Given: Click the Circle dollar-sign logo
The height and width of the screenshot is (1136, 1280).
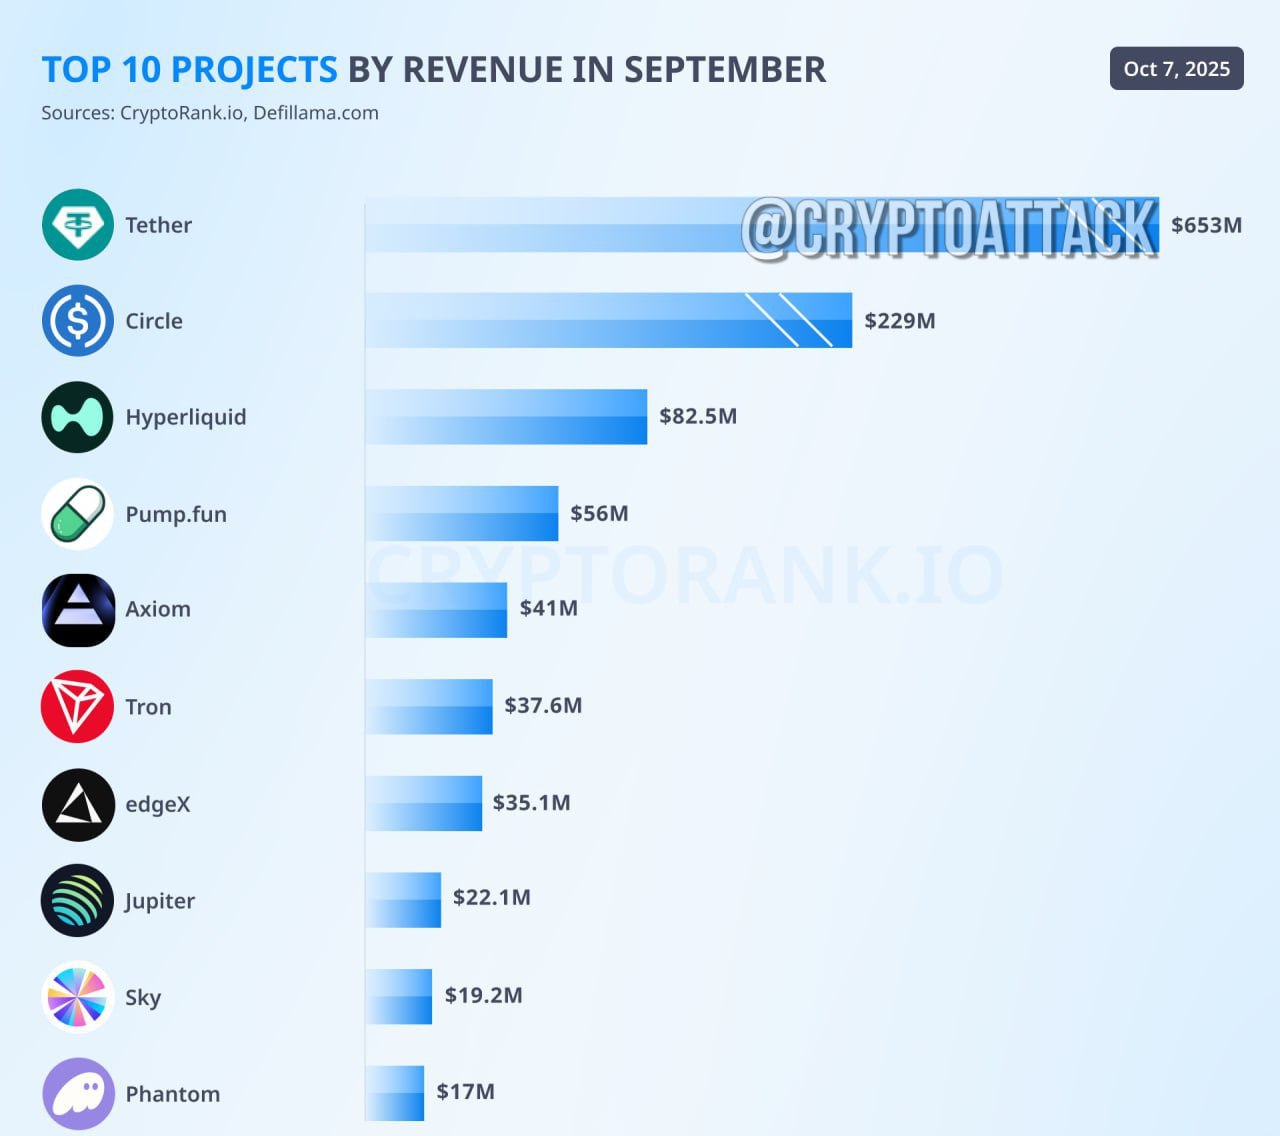Looking at the screenshot, I should (78, 321).
